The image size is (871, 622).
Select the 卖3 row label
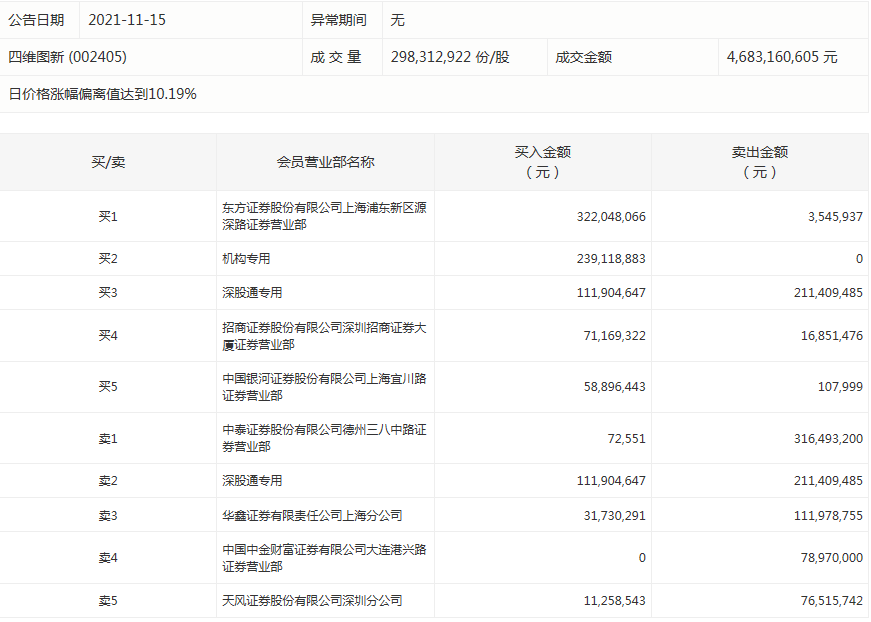click(x=108, y=516)
